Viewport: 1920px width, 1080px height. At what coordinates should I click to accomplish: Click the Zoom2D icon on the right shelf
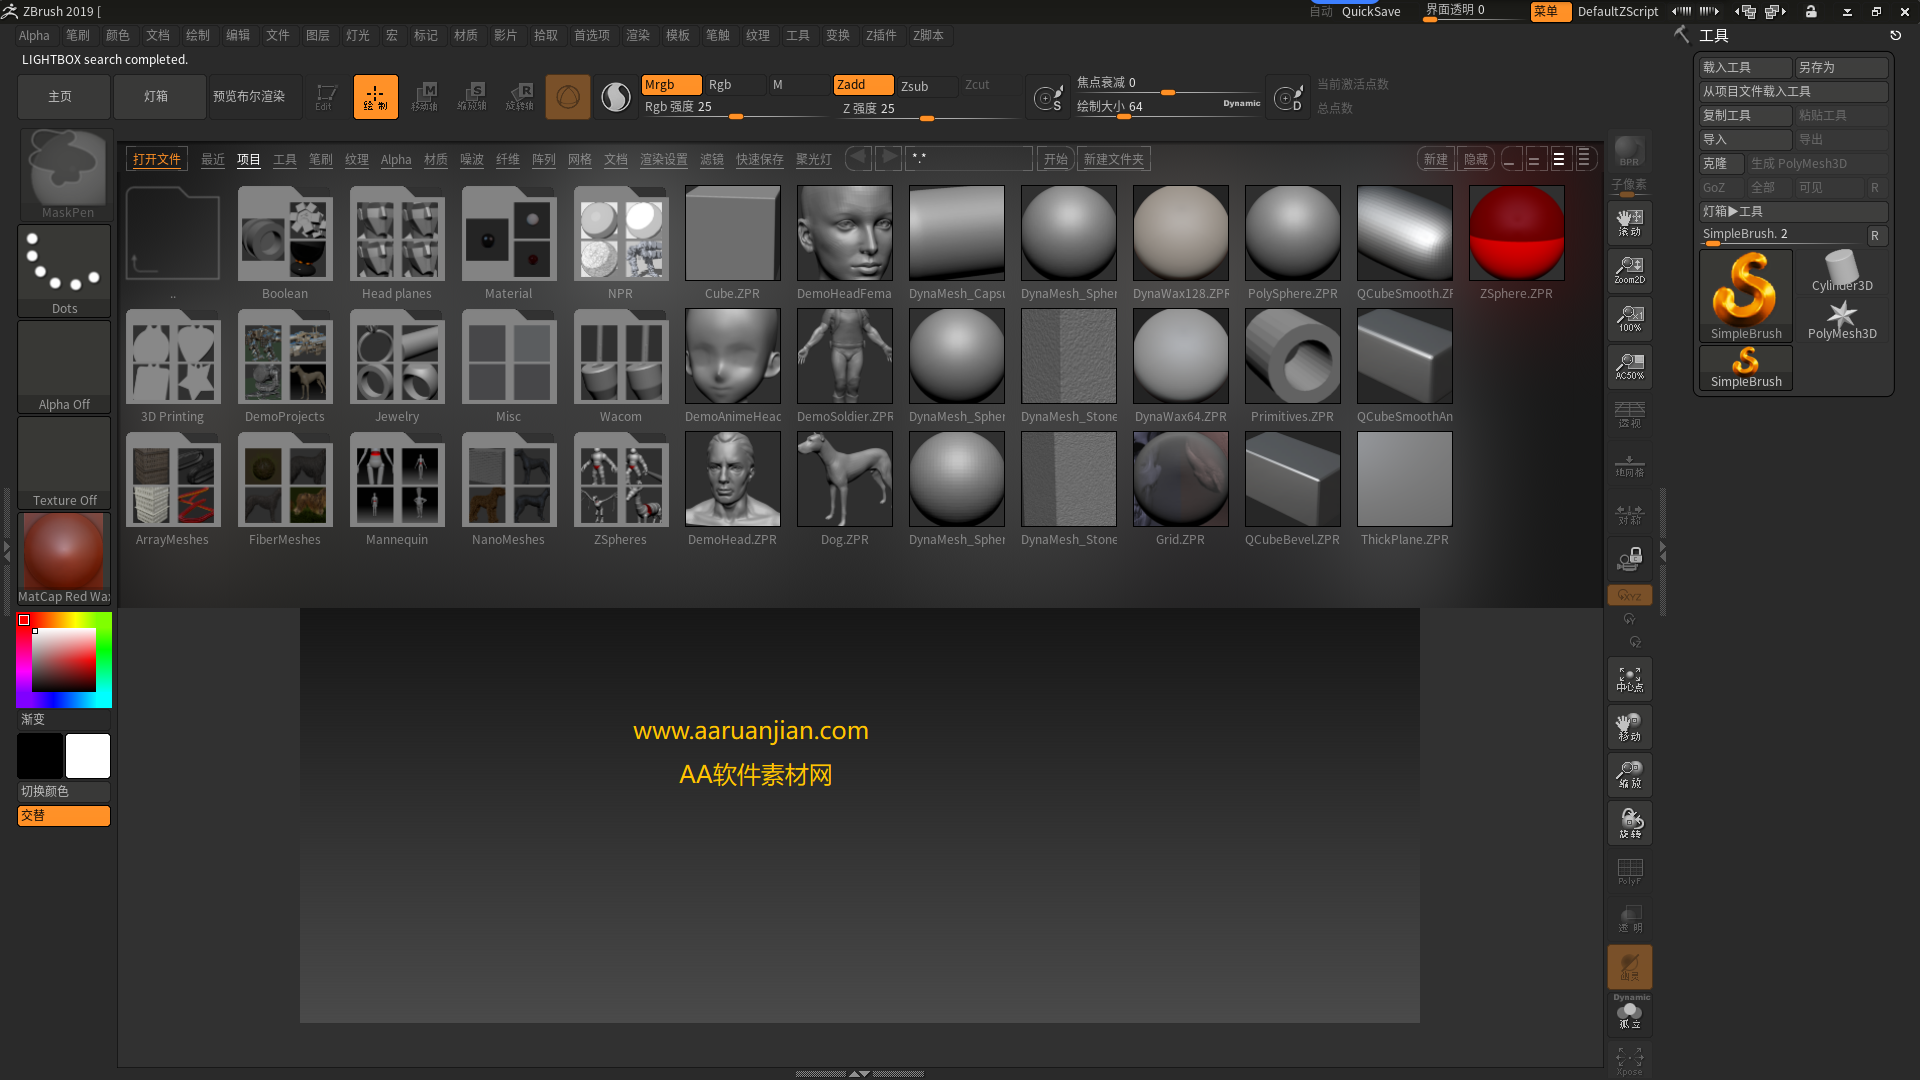coord(1629,270)
